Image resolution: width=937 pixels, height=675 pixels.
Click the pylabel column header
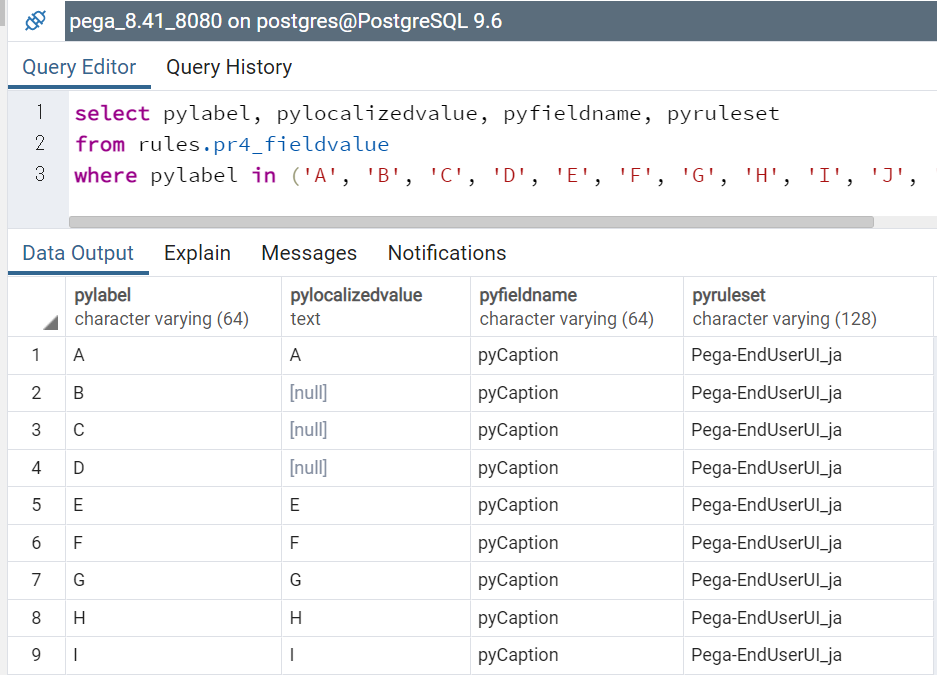tap(173, 306)
